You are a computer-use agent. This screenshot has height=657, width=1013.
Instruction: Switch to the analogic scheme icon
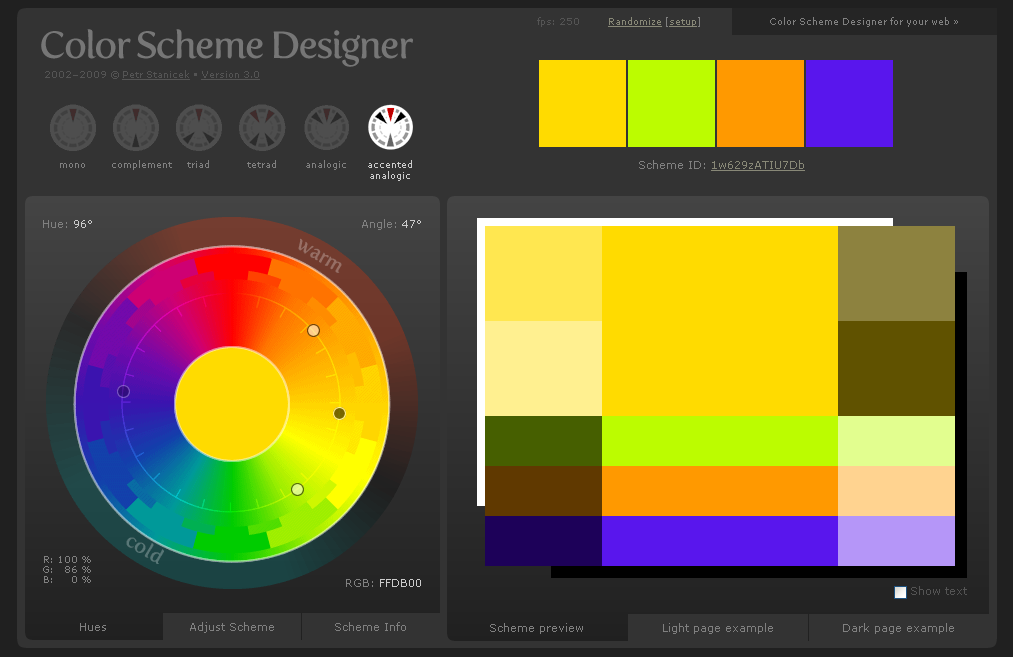point(326,128)
